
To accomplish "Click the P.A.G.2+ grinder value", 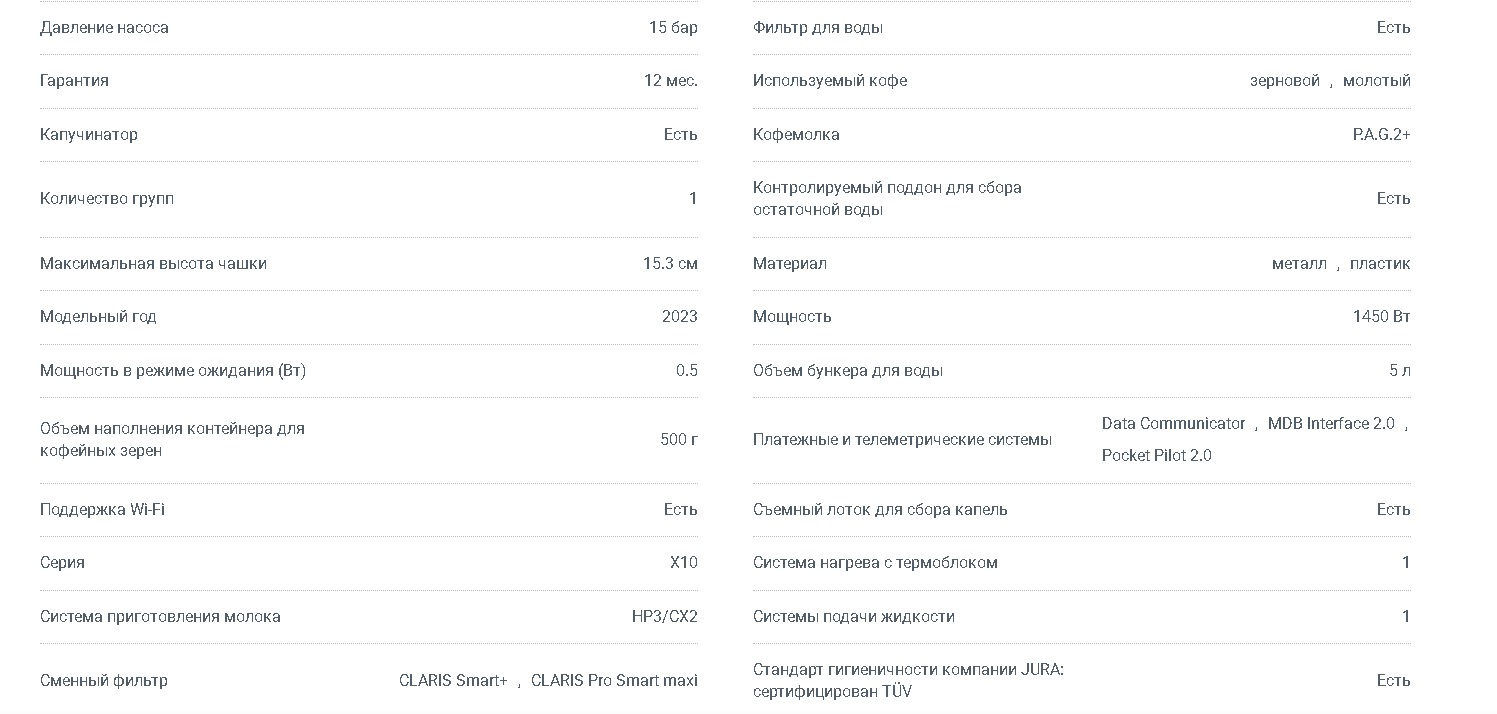I will point(1381,135).
